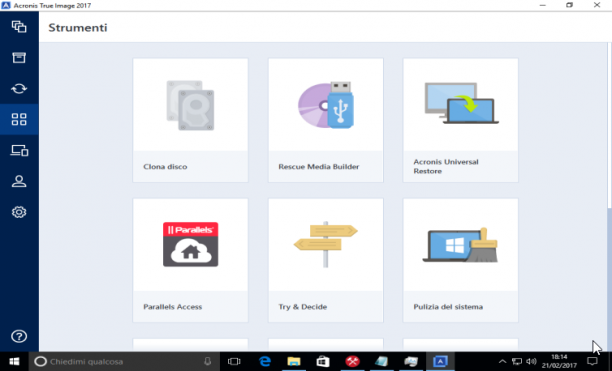Open the Windows Store from taskbar

pos(323,362)
